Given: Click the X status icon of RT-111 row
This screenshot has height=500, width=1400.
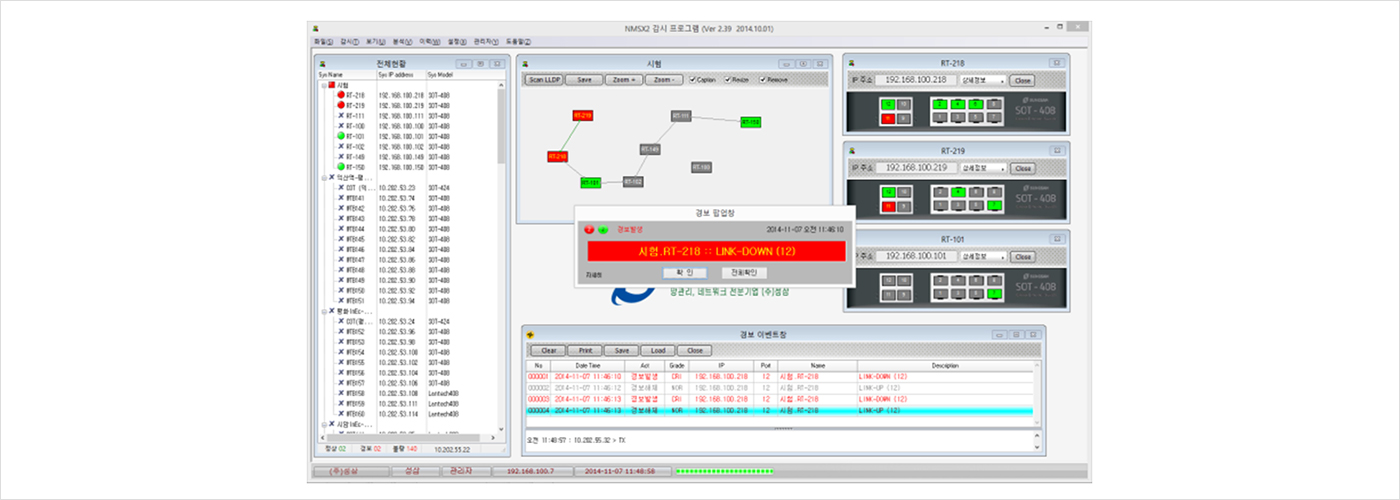Looking at the screenshot, I should (342, 115).
